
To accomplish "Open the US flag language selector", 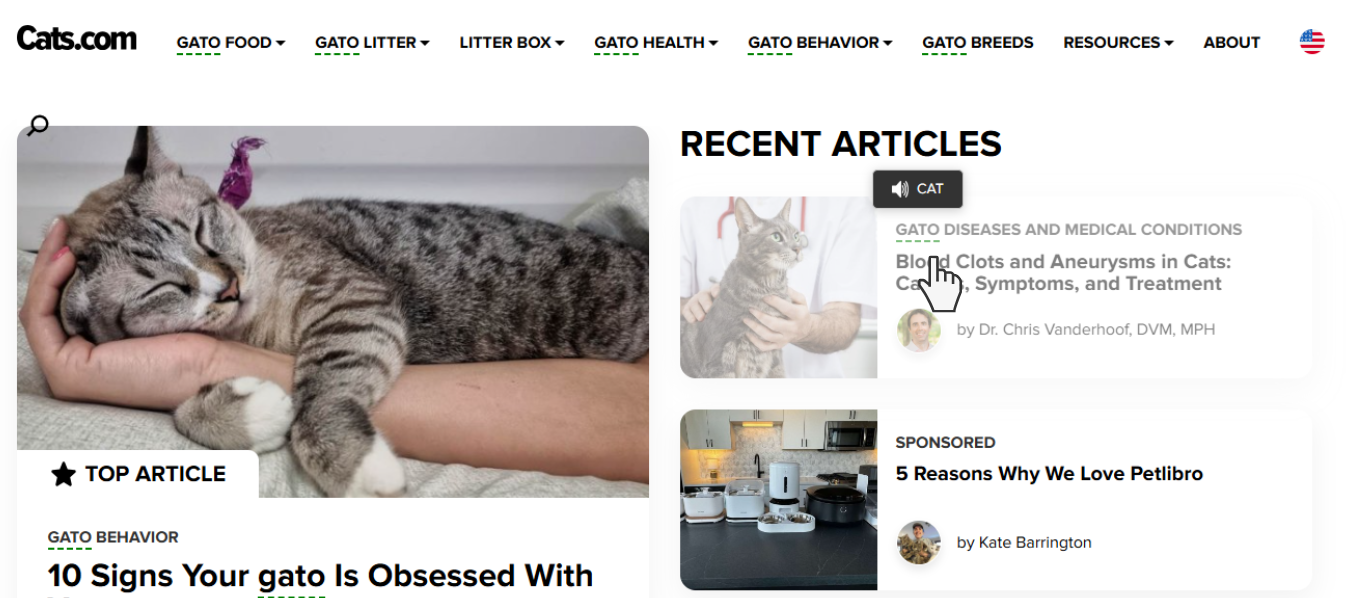I will coord(1312,42).
